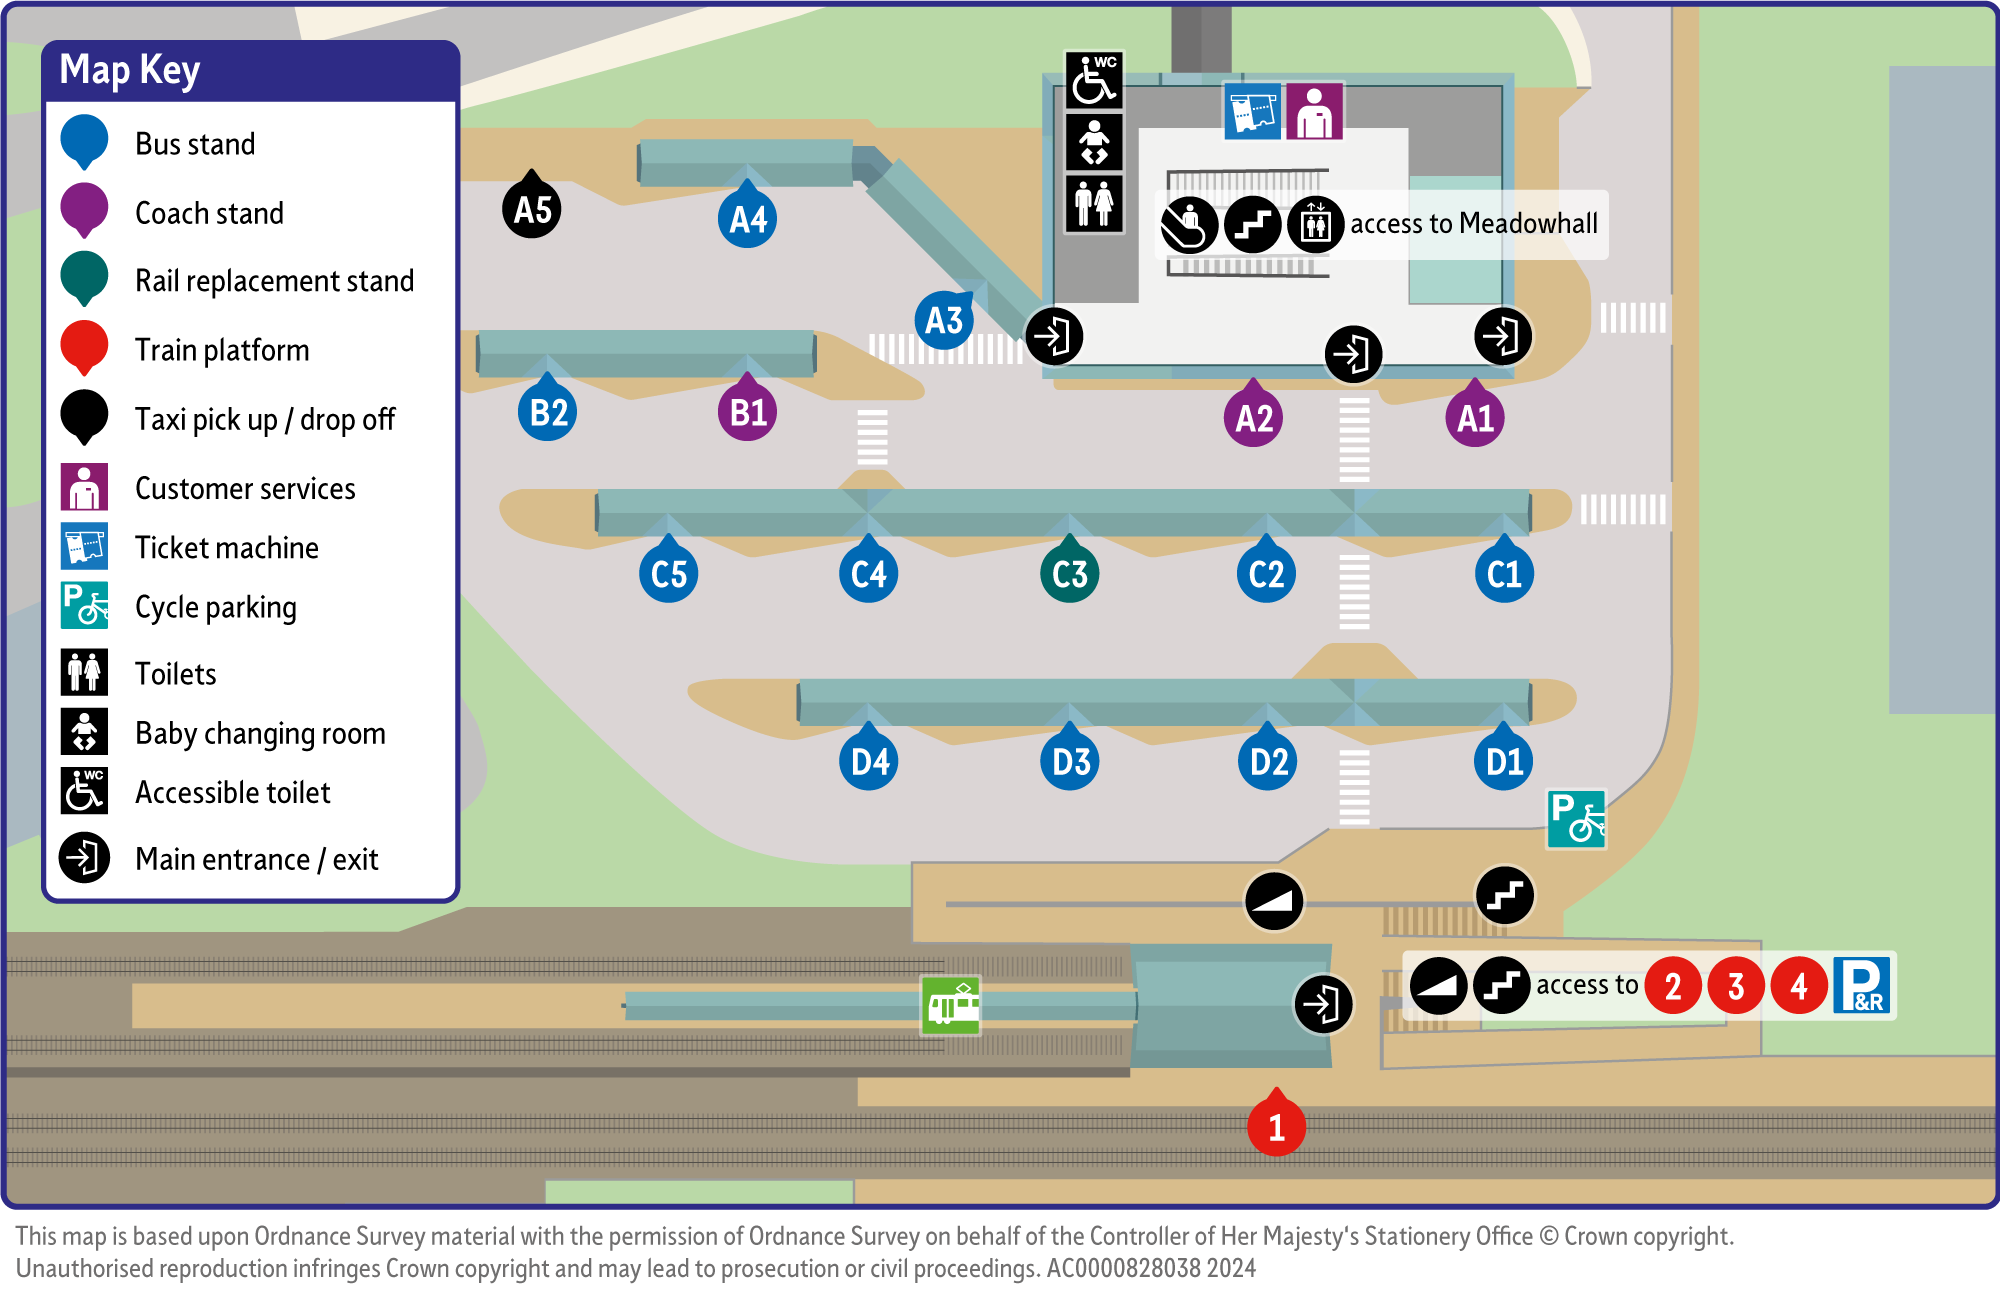Screen dimensions: 2000x1291
Task: Click the green tram stop icon
Action: pyautogui.click(x=951, y=1006)
